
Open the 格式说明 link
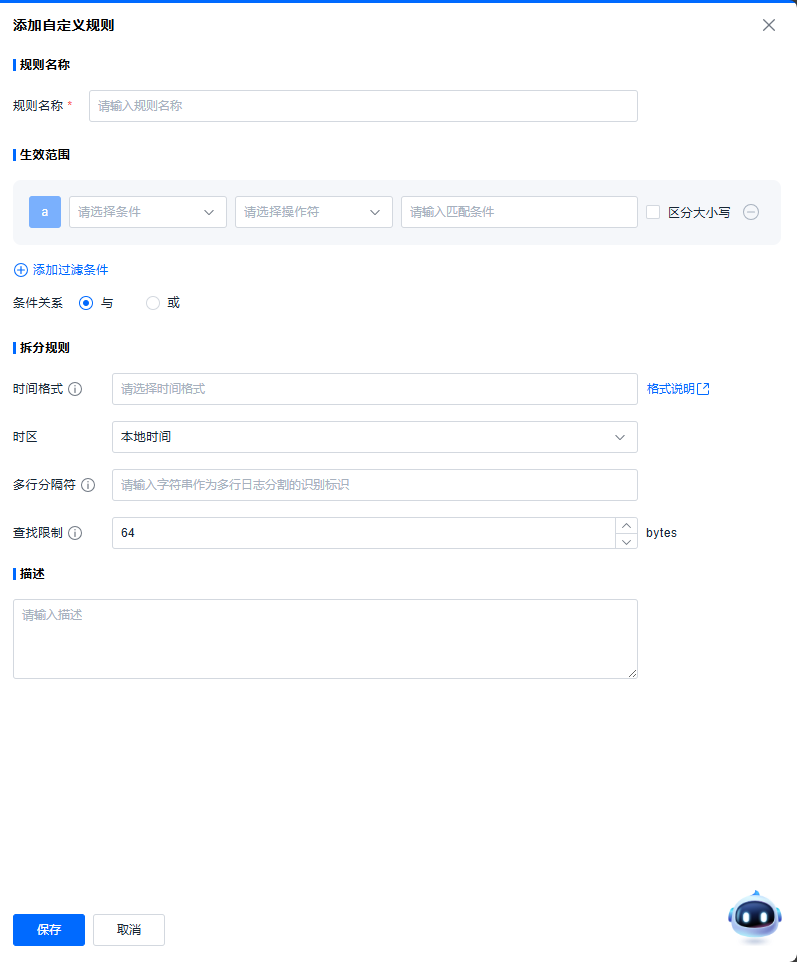(x=678, y=389)
